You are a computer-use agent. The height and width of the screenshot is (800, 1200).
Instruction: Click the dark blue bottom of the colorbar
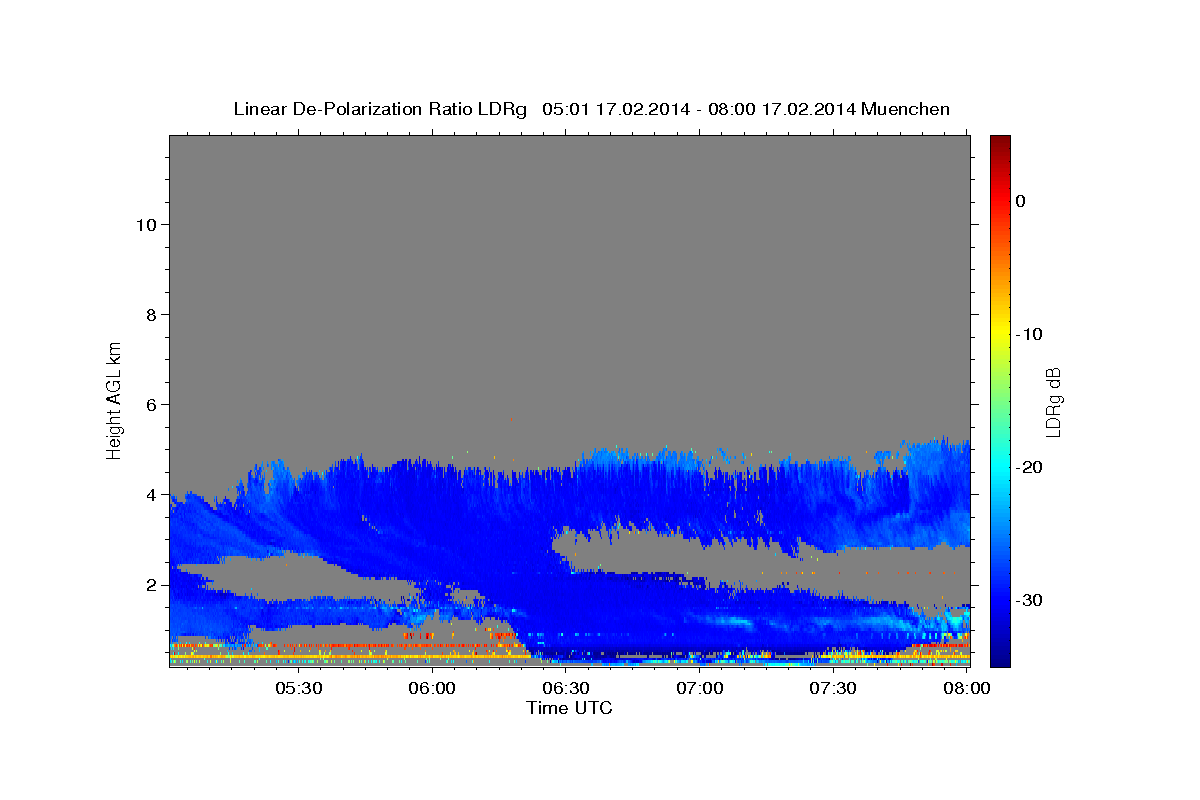click(x=1000, y=655)
